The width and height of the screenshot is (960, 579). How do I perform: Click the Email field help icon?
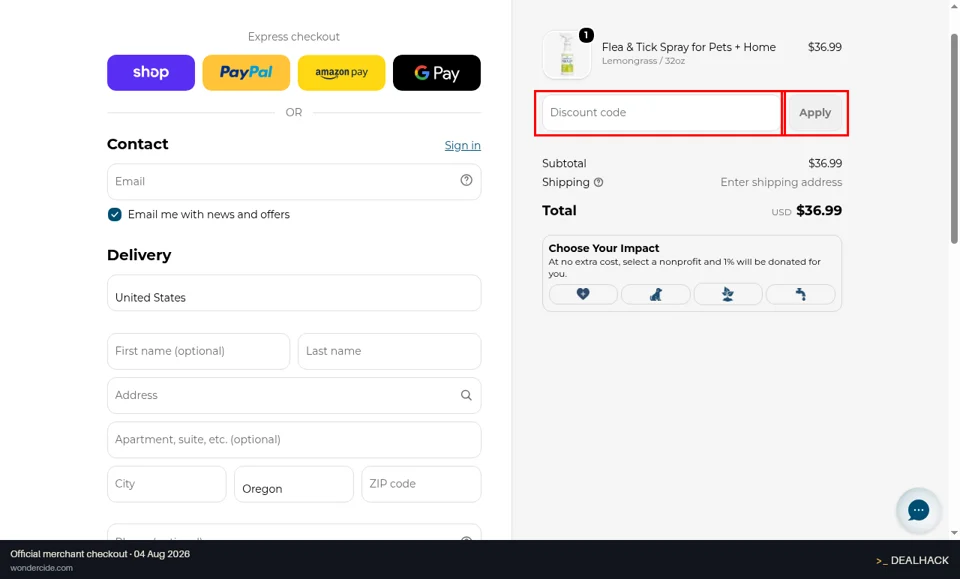click(467, 180)
